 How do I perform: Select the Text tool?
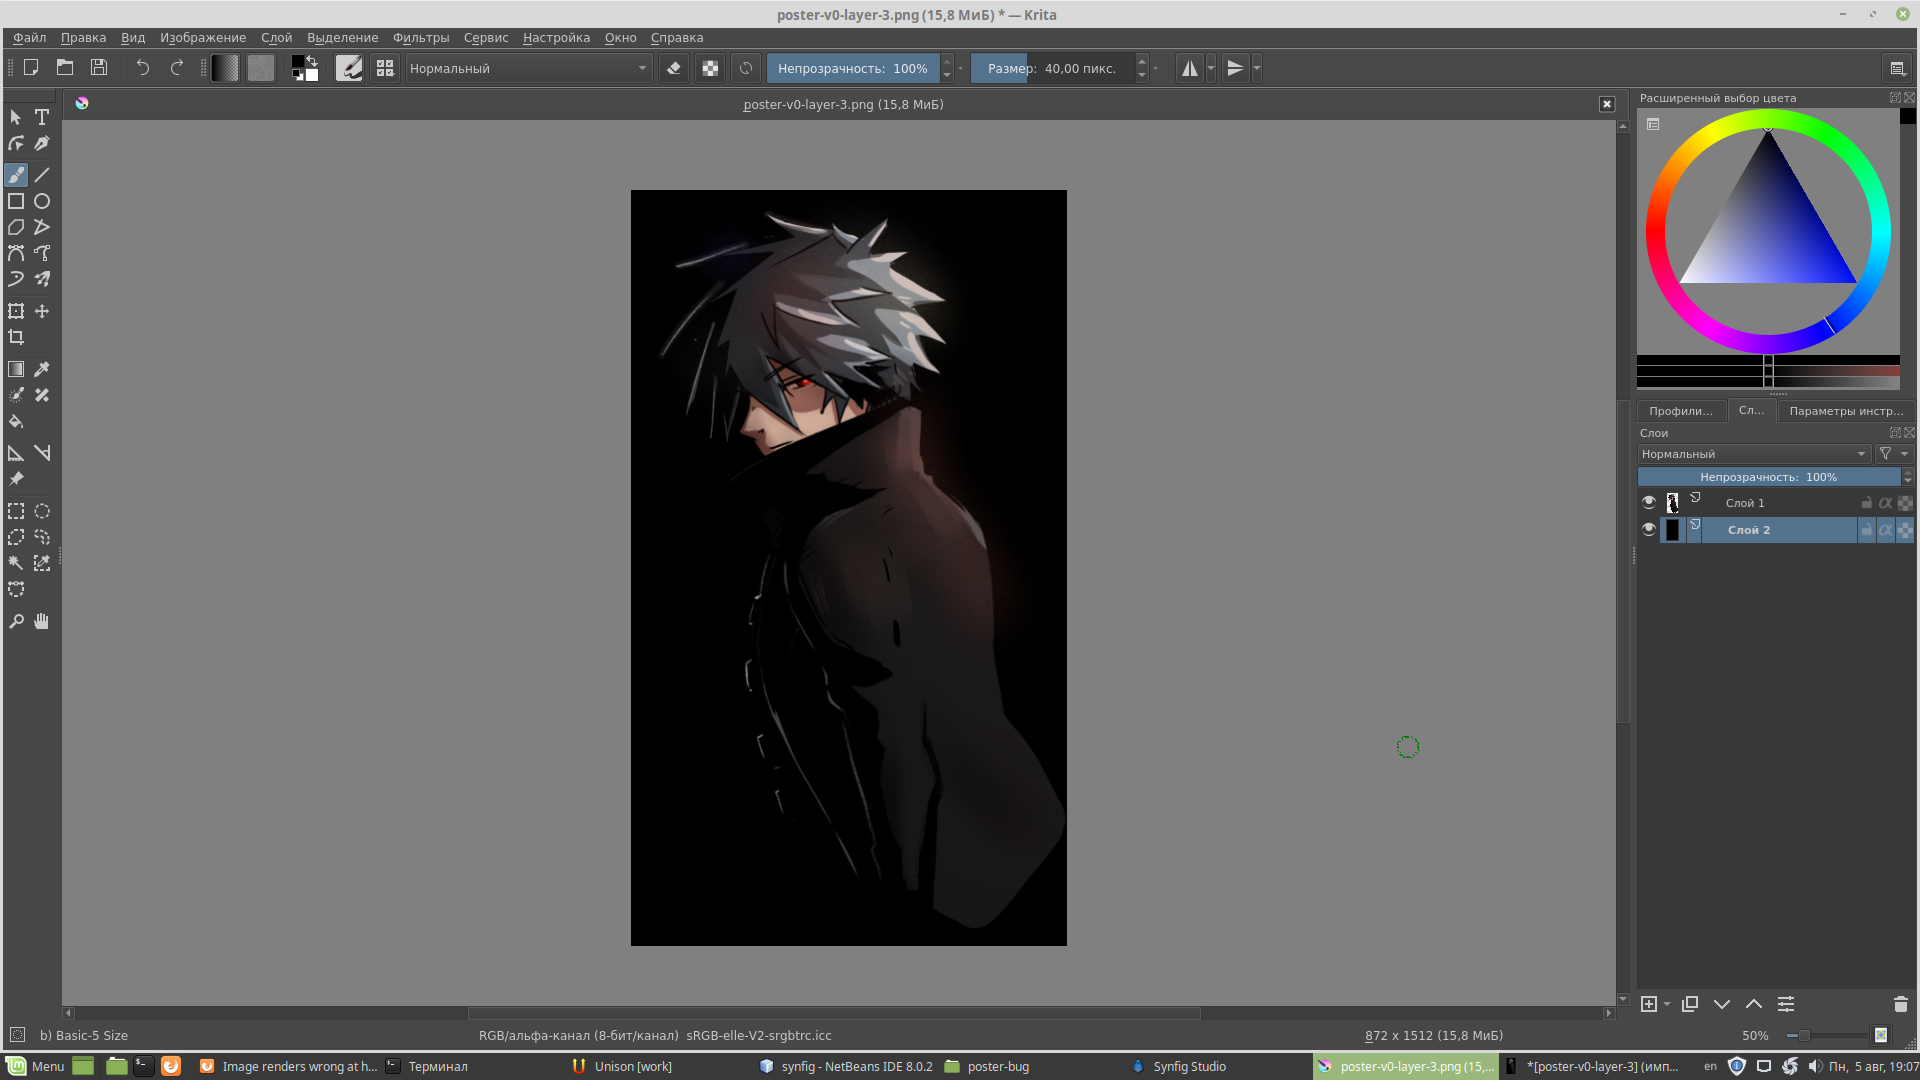(x=42, y=117)
